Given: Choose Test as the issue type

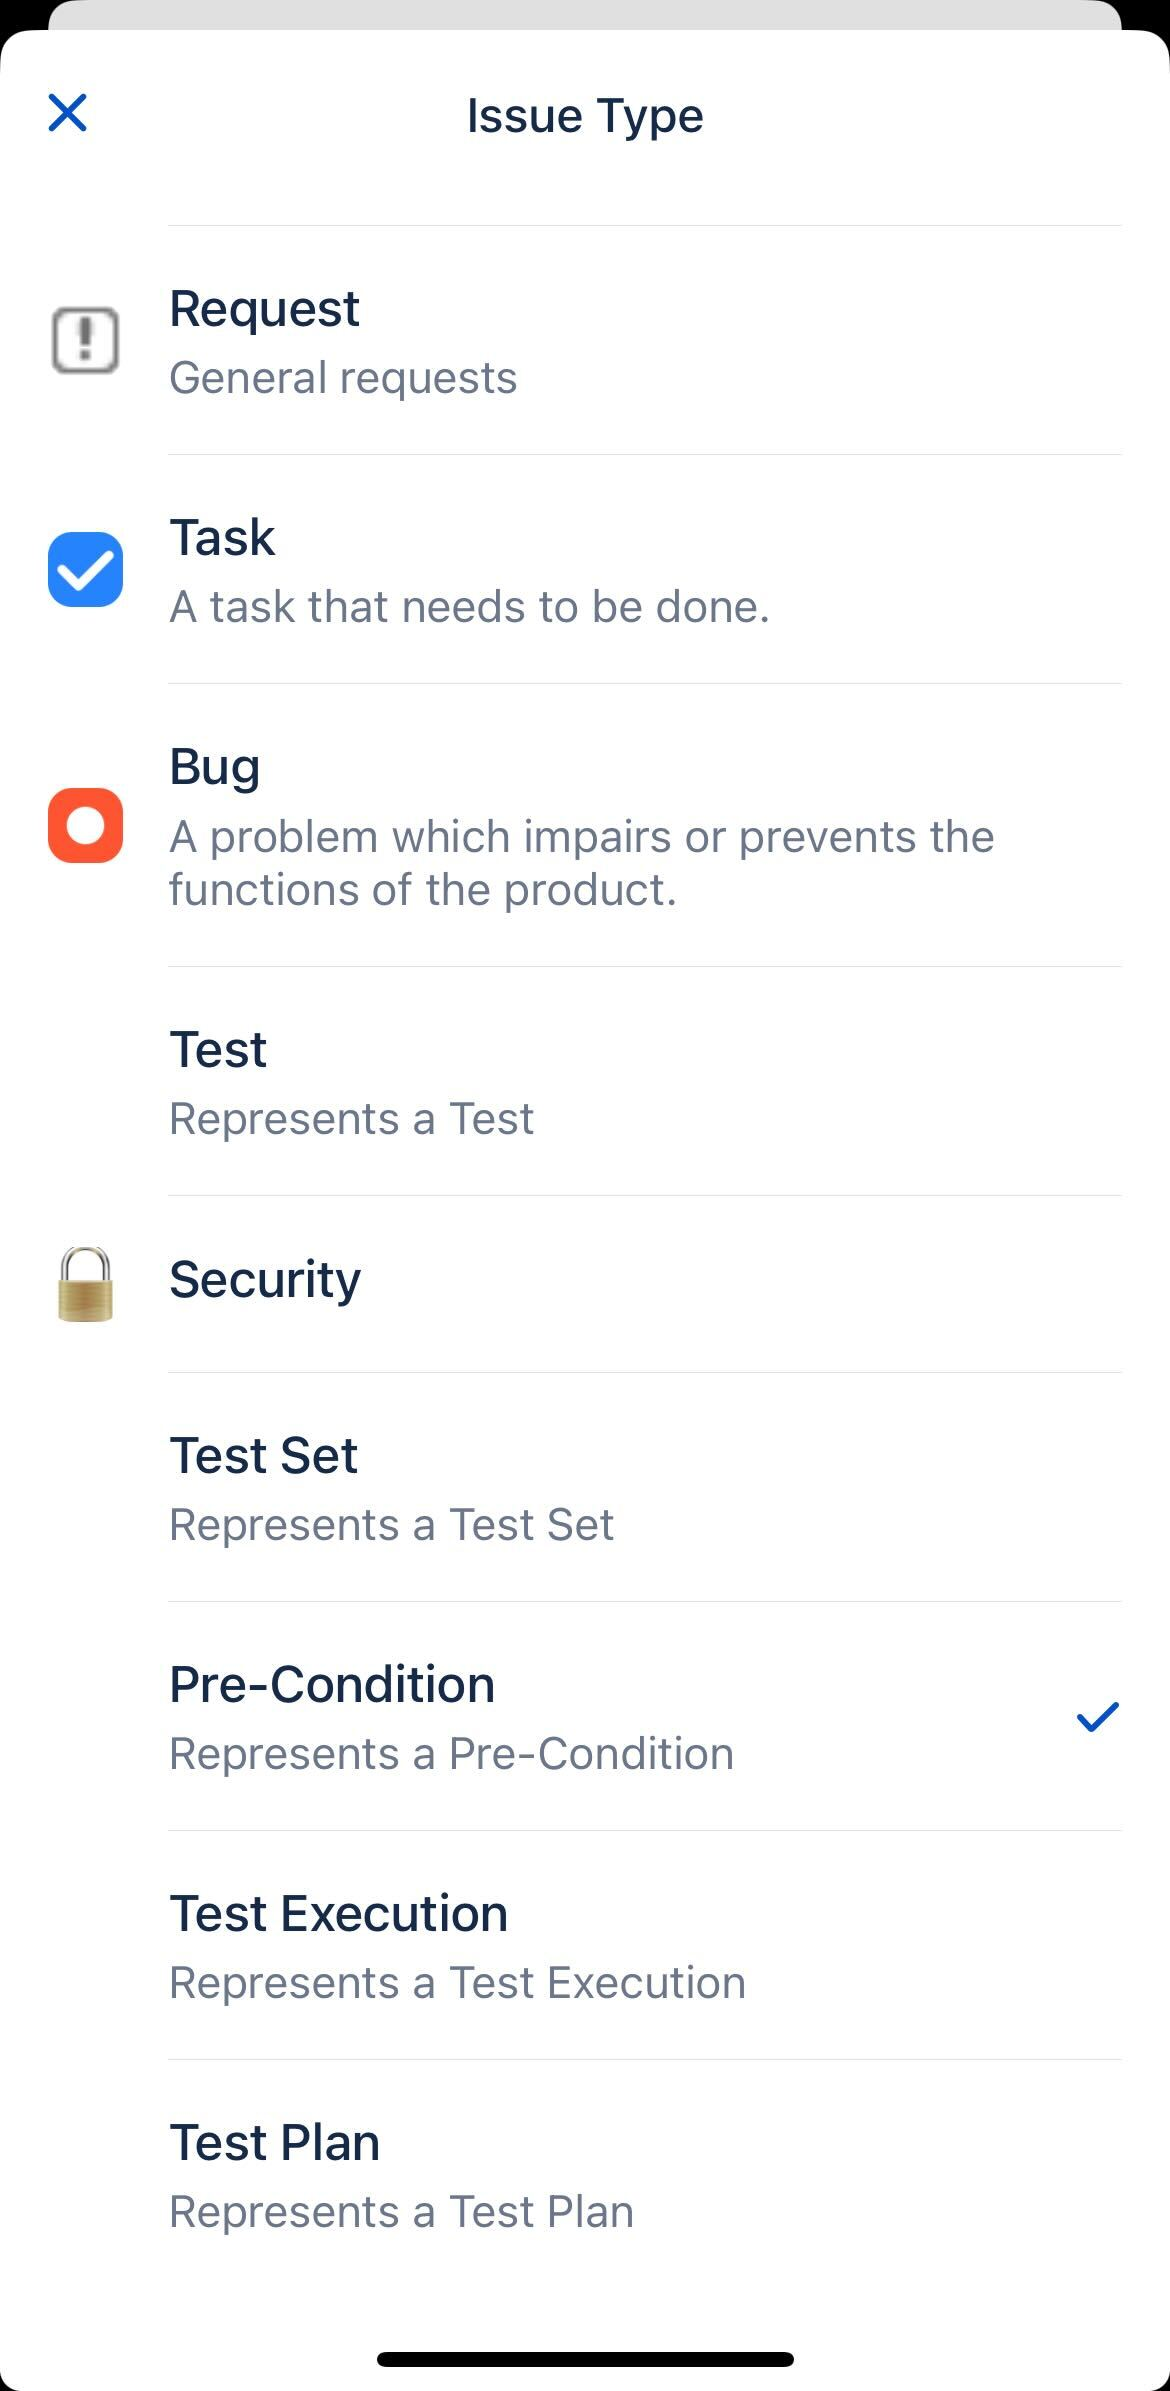Looking at the screenshot, I should [584, 1080].
